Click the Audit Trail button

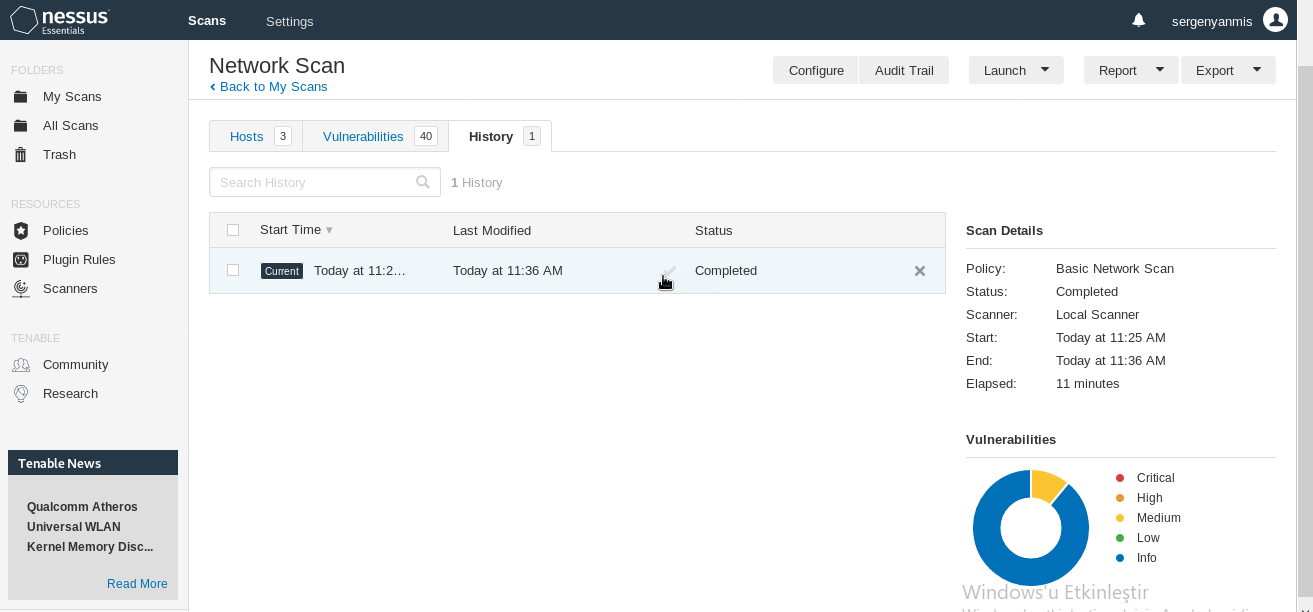click(904, 70)
